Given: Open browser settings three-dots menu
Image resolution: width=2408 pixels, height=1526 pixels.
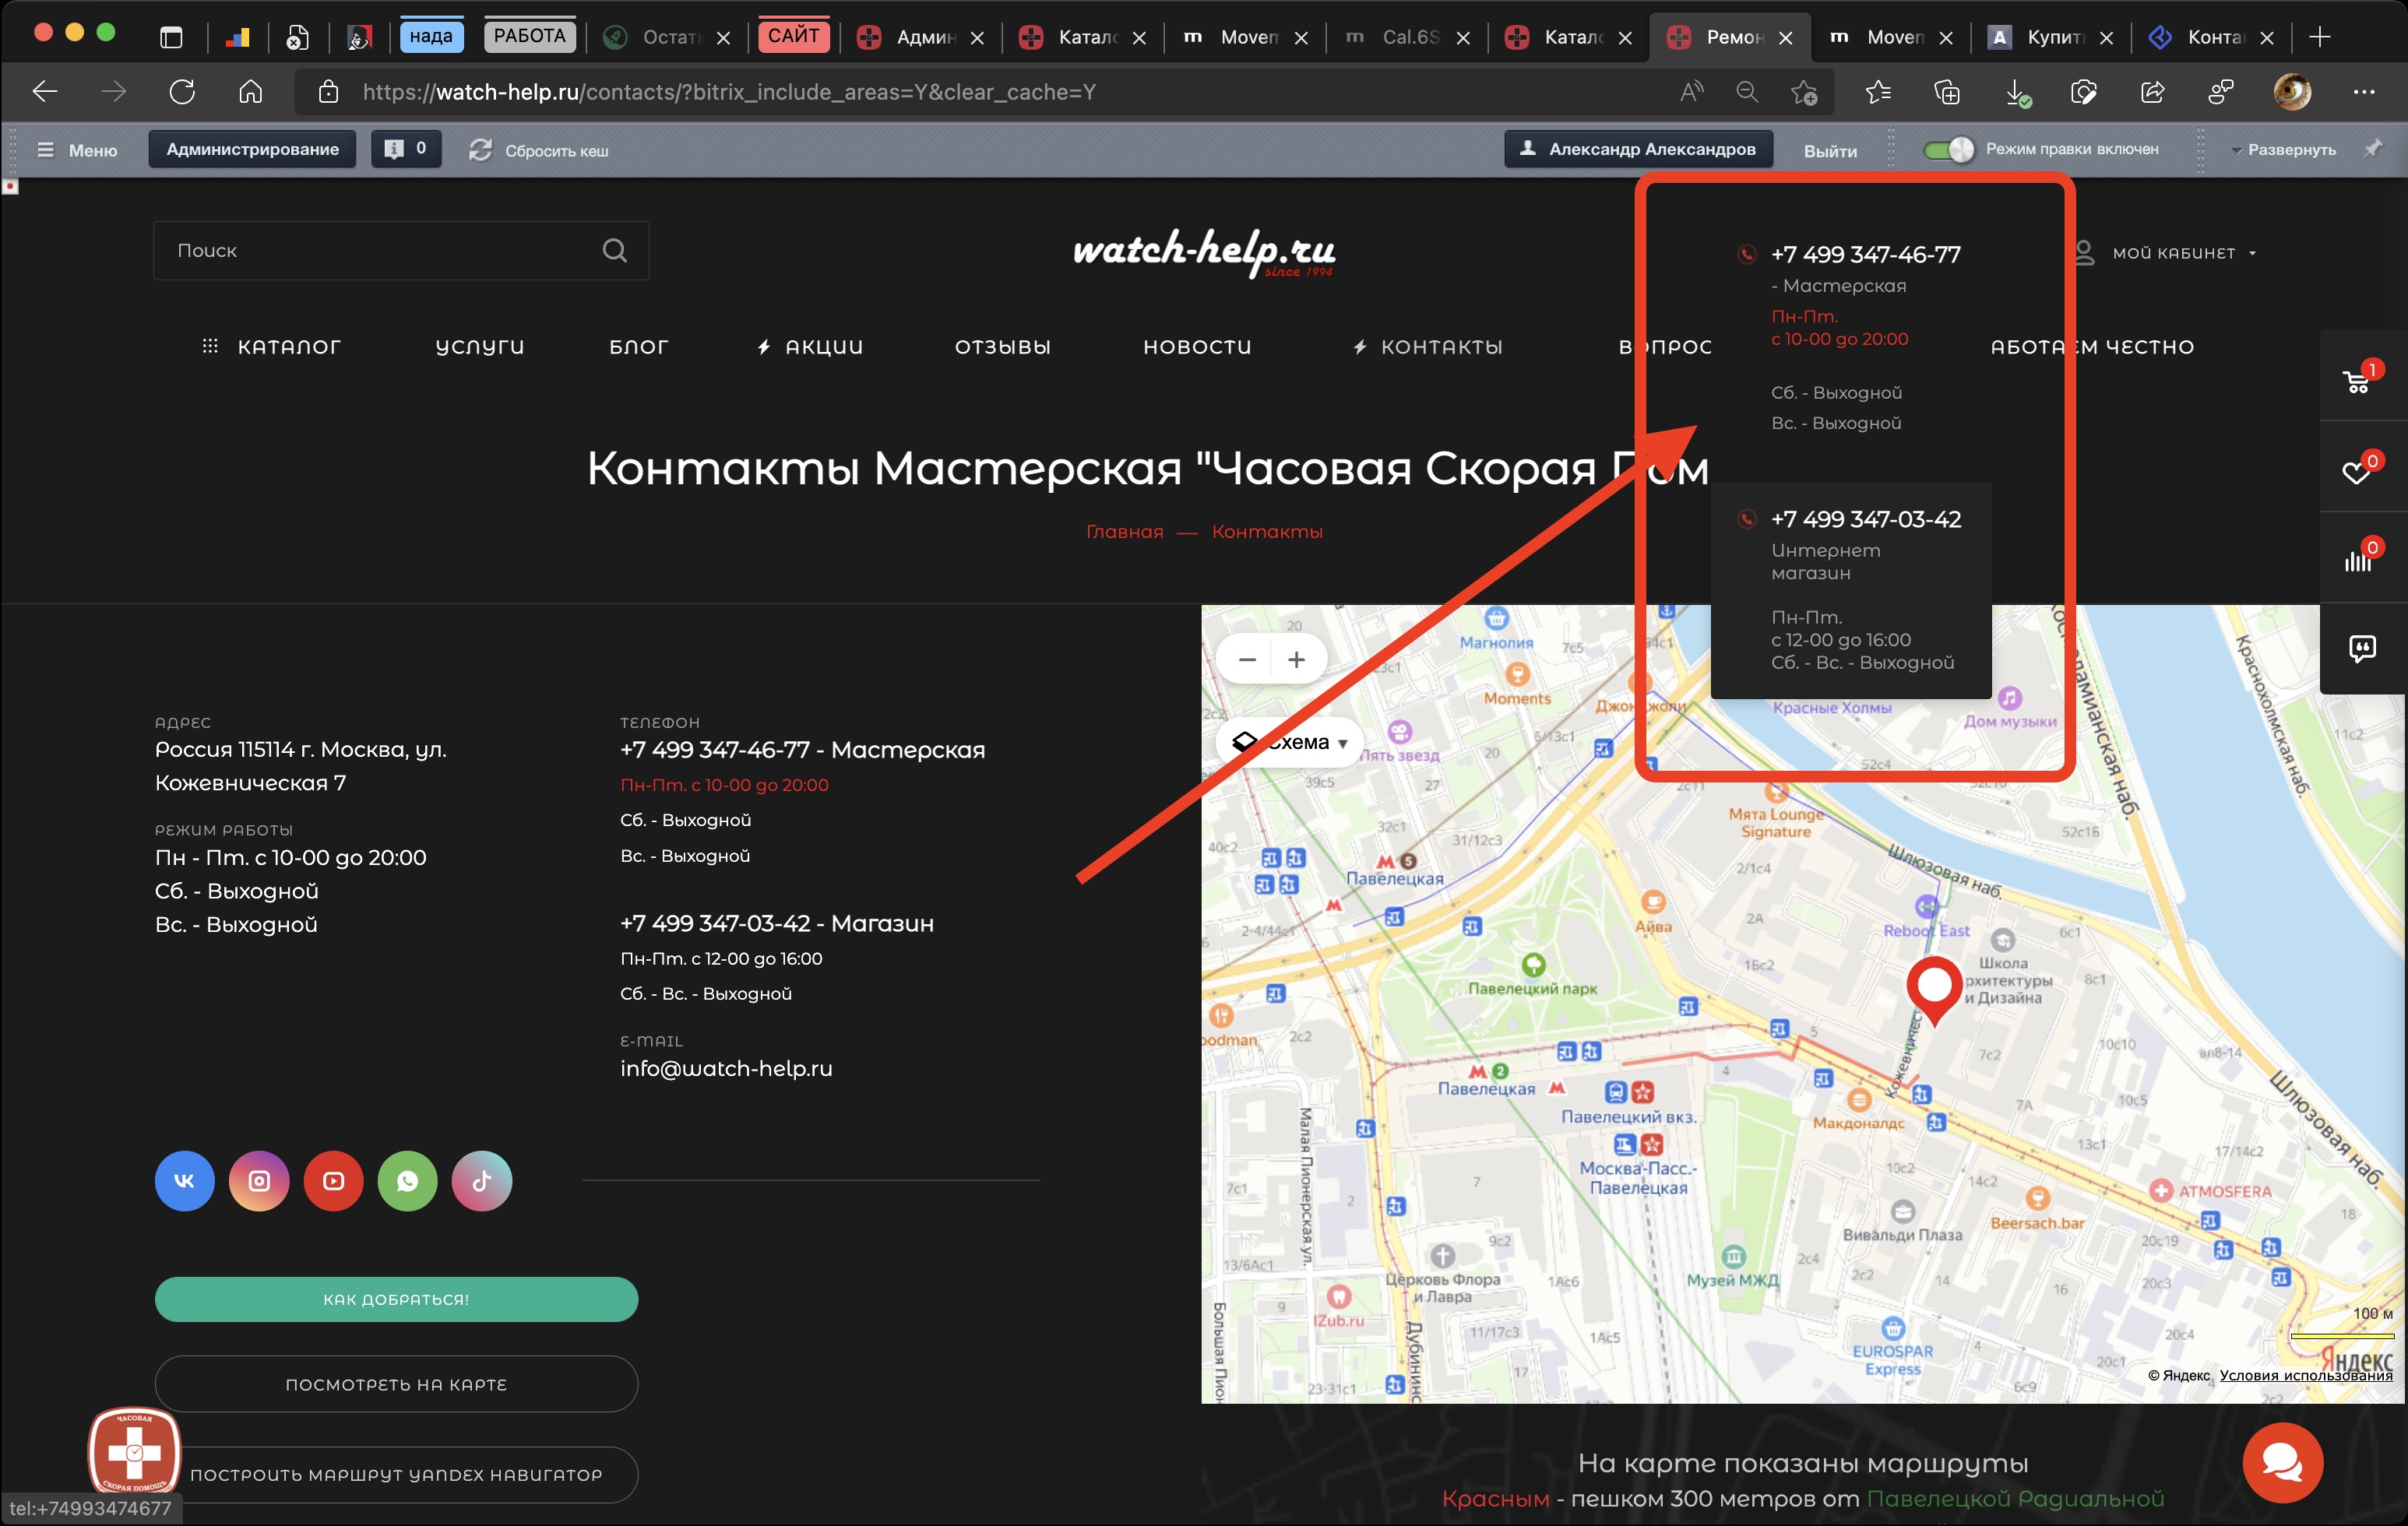Looking at the screenshot, I should click(x=2364, y=92).
